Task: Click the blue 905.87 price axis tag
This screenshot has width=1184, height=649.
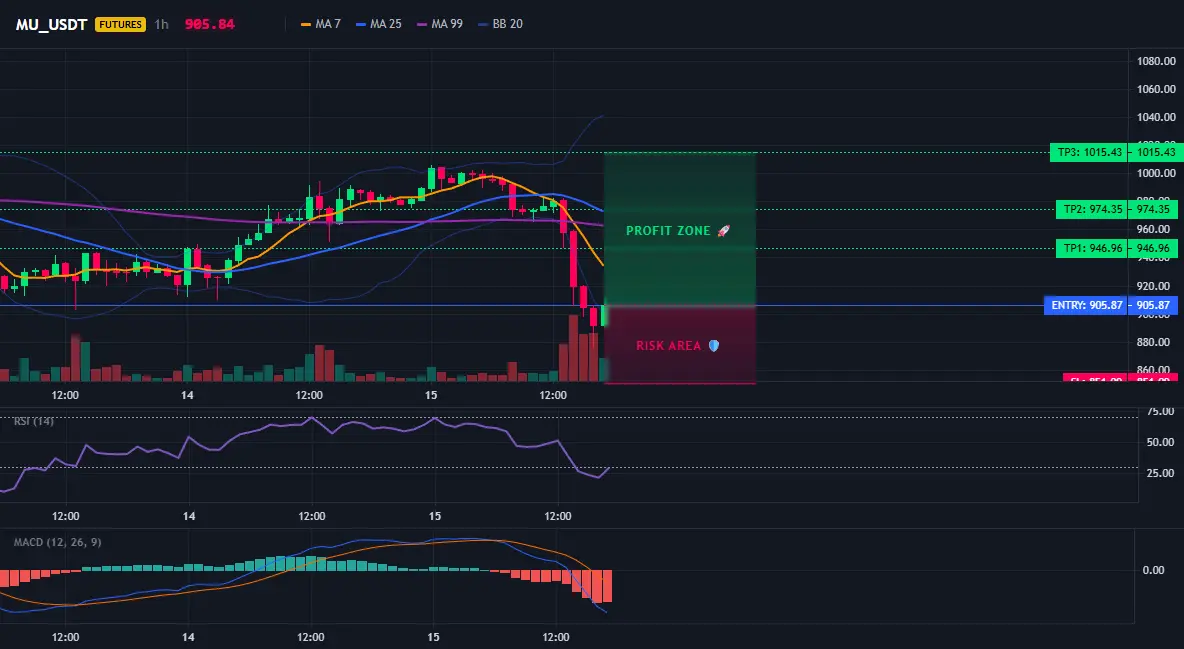Action: 1153,305
